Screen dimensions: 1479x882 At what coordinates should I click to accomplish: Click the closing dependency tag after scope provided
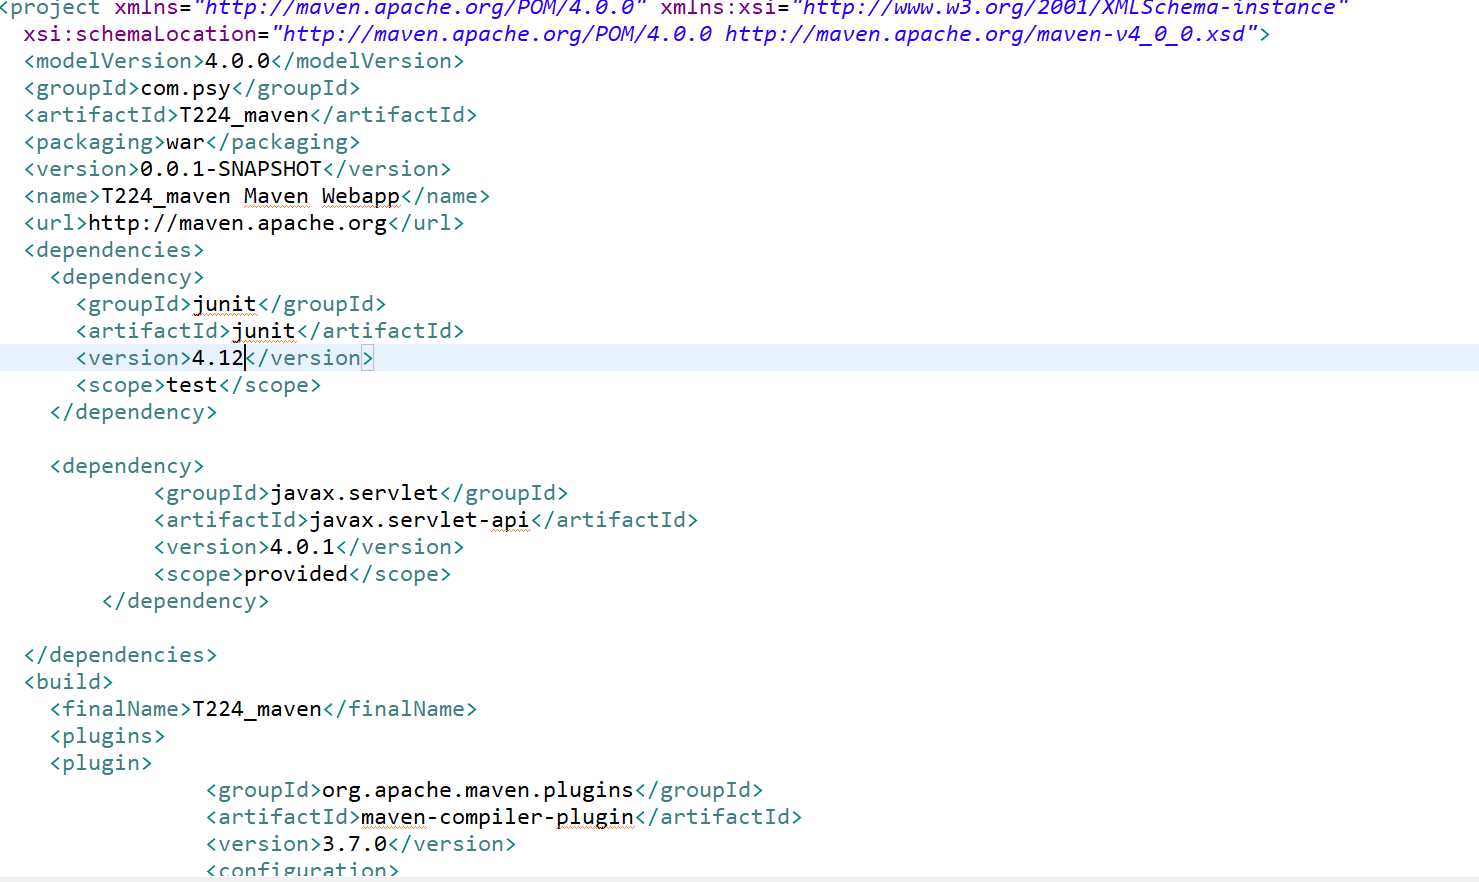(x=186, y=601)
